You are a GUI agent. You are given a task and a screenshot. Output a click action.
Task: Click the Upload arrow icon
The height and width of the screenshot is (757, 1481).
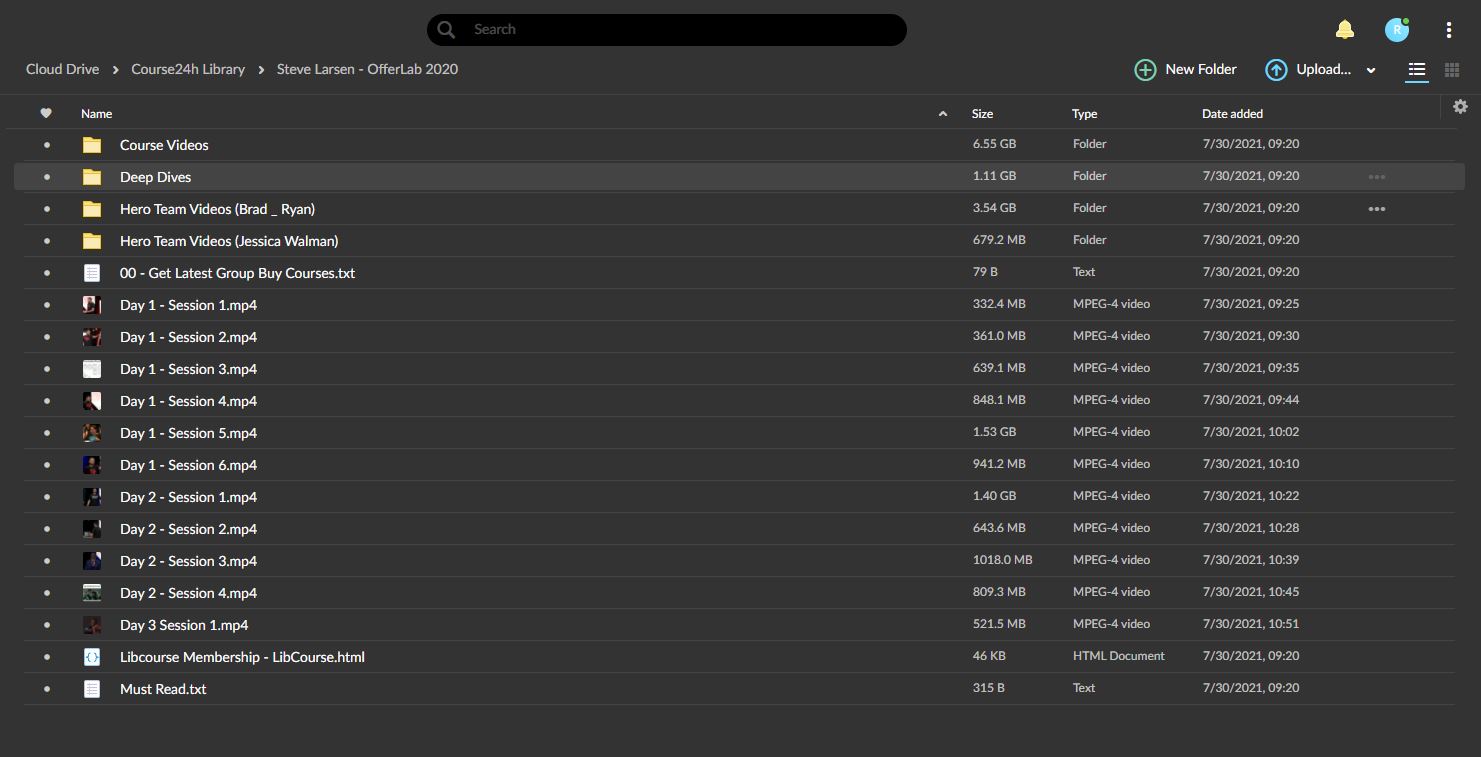point(1276,69)
